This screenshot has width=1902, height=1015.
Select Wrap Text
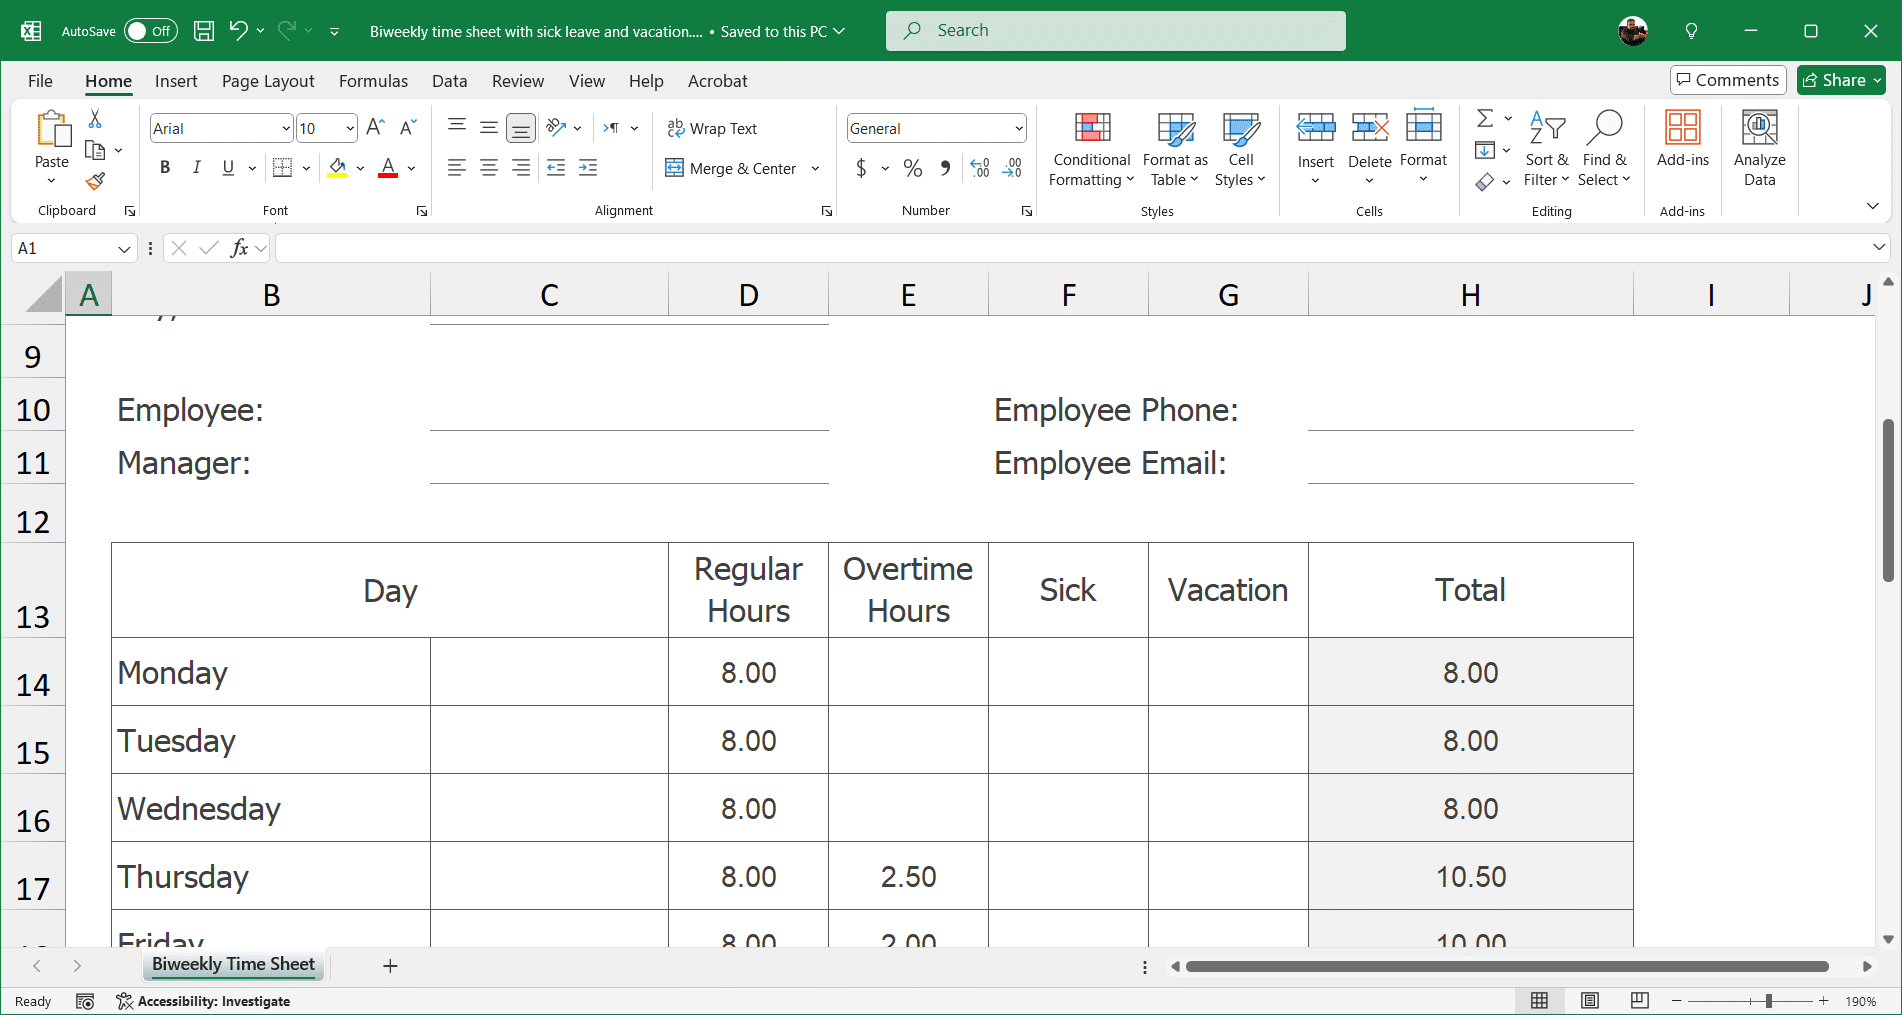712,128
